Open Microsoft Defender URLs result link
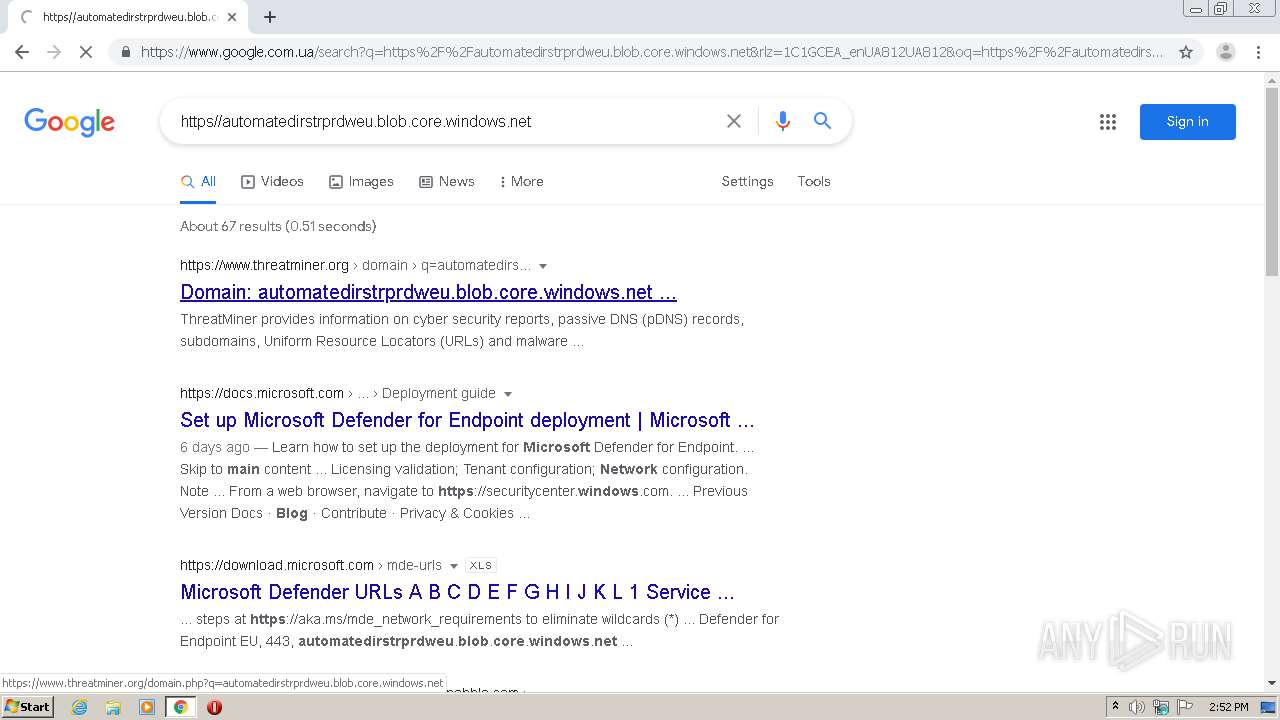 [457, 593]
